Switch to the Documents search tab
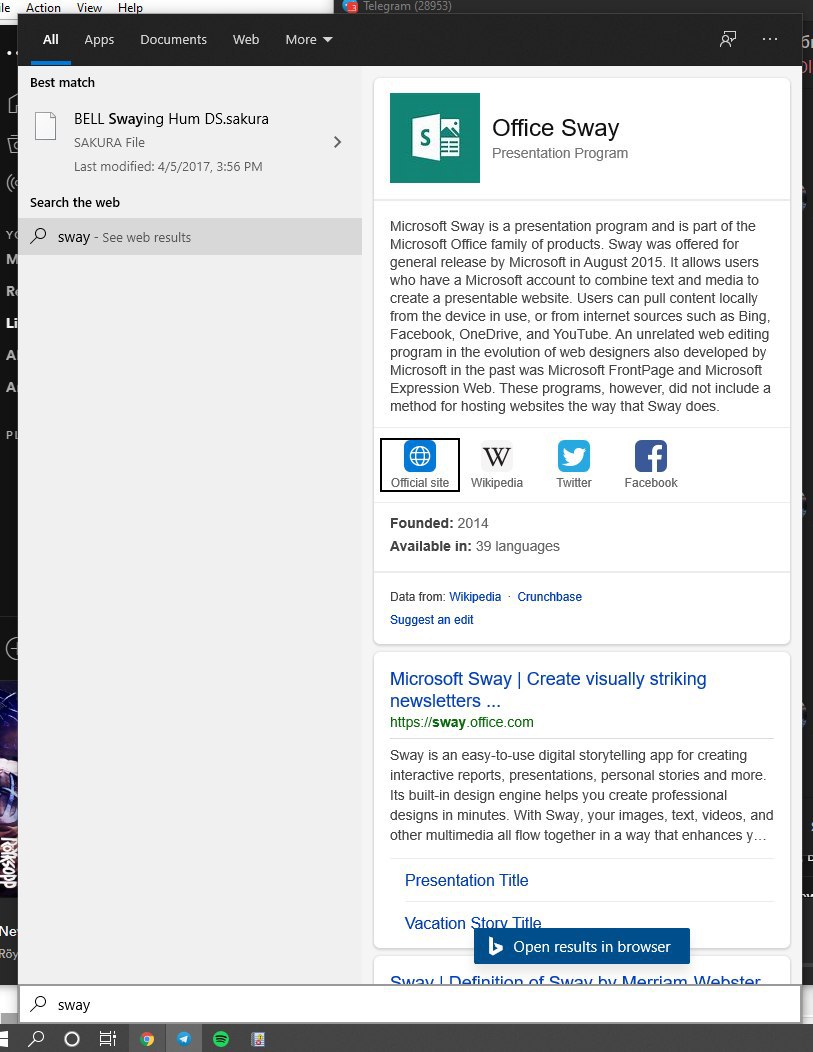The image size is (813, 1052). pos(173,40)
